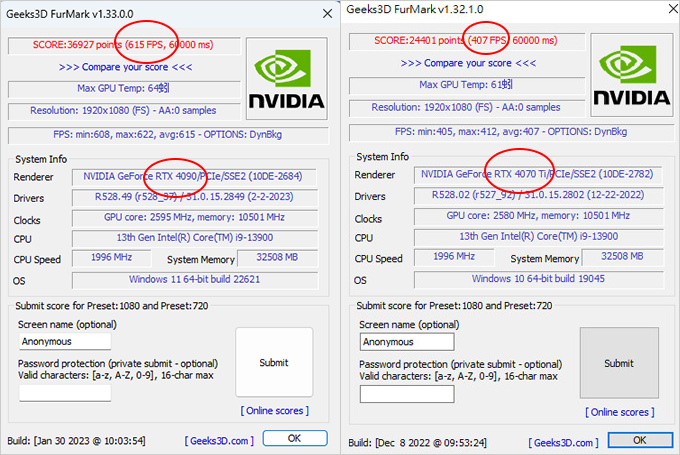Close the FurMark v1.32.1.0 window
This screenshot has height=455, width=680.
[x=673, y=8]
